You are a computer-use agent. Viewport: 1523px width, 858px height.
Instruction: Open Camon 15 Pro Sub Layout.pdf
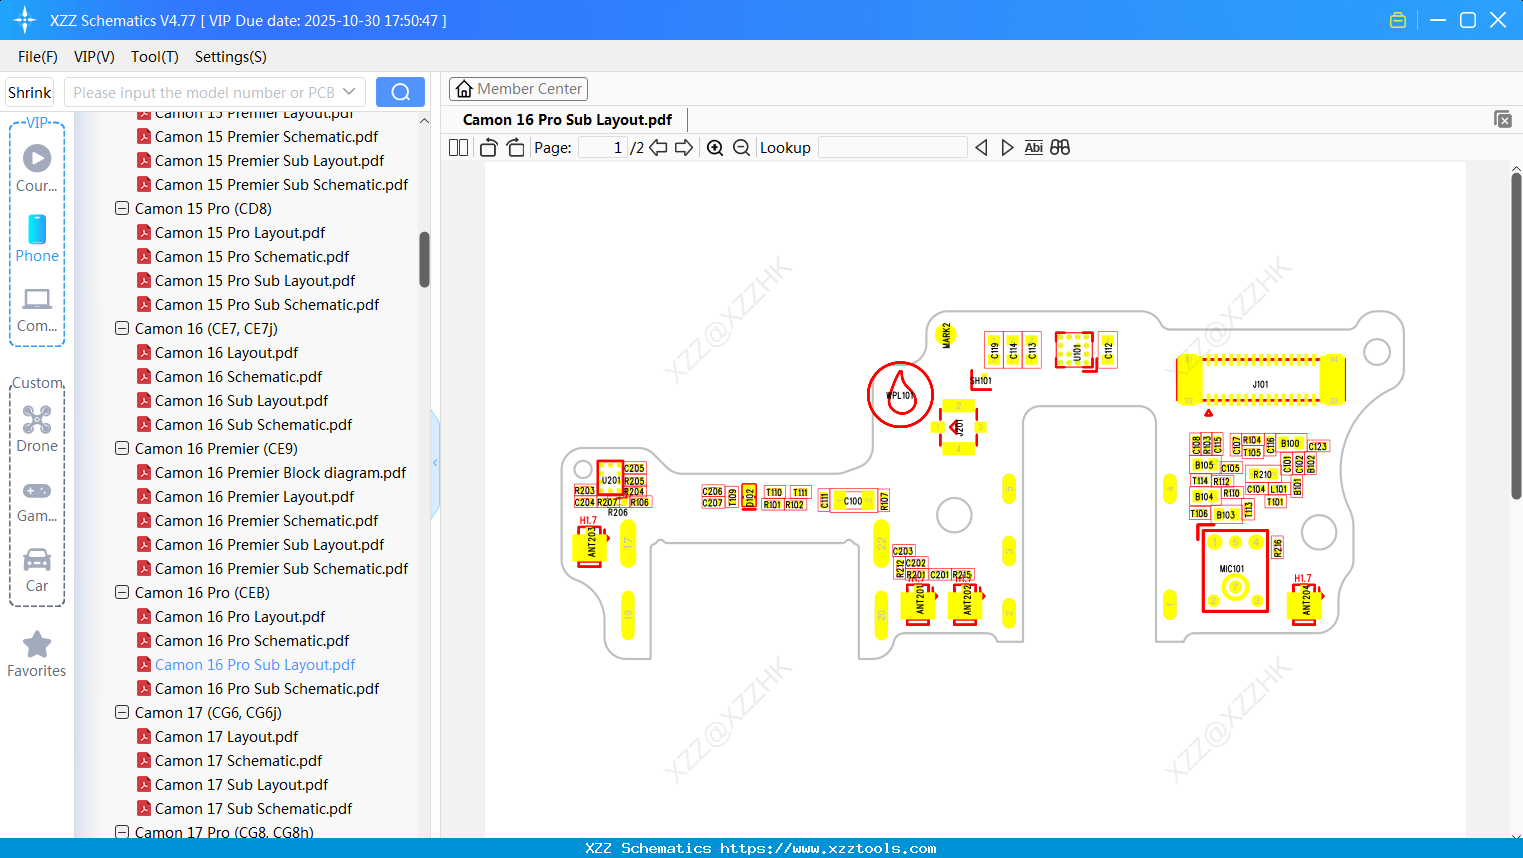tap(255, 281)
